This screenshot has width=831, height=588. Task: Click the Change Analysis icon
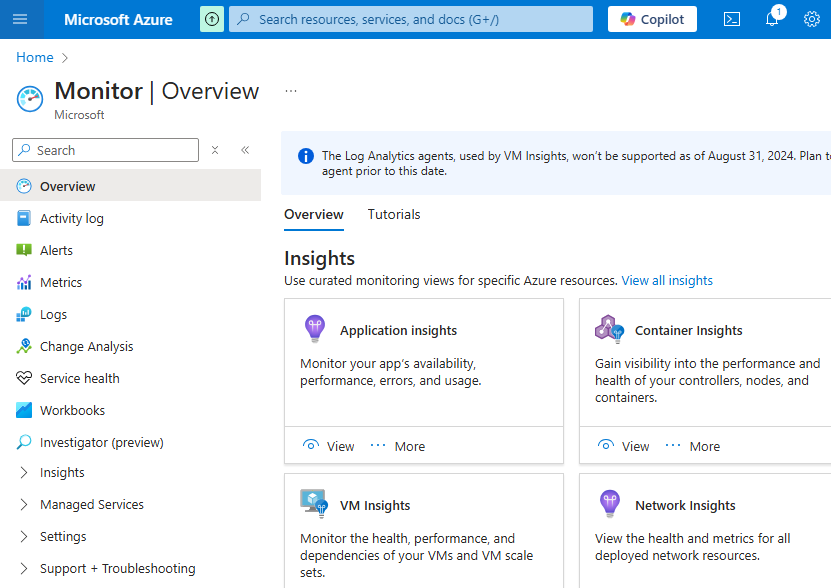coord(24,346)
